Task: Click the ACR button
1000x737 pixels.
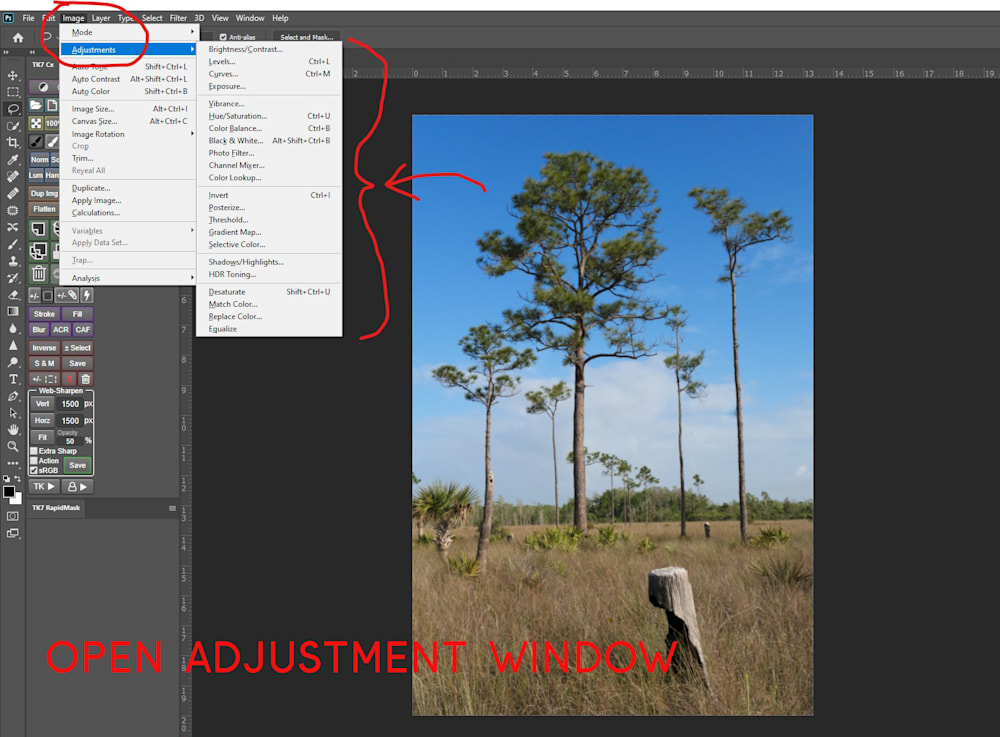Action: coord(61,330)
